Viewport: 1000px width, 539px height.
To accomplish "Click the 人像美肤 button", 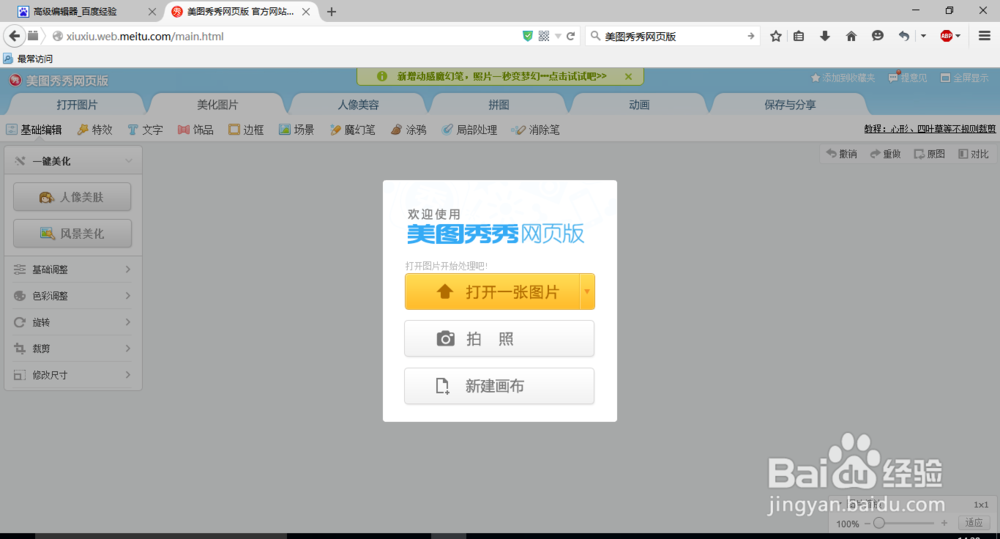I will 73,197.
